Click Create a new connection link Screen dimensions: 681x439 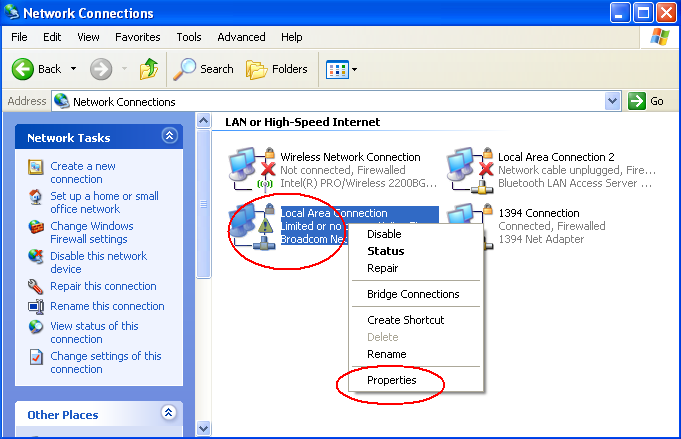point(83,172)
